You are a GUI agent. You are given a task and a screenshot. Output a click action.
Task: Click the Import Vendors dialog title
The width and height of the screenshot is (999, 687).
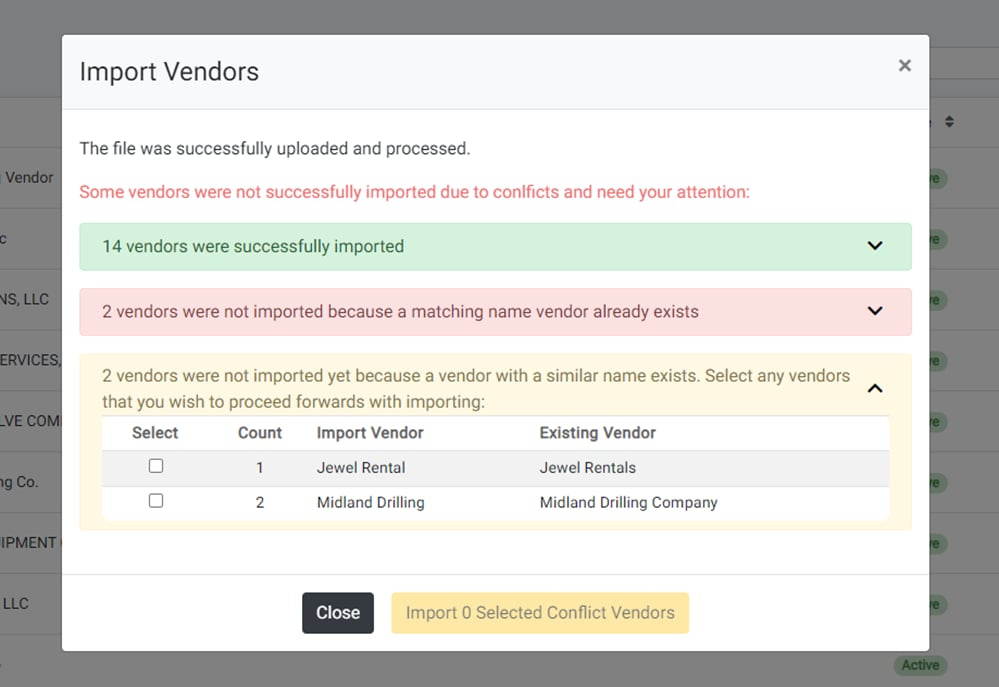pyautogui.click(x=169, y=71)
